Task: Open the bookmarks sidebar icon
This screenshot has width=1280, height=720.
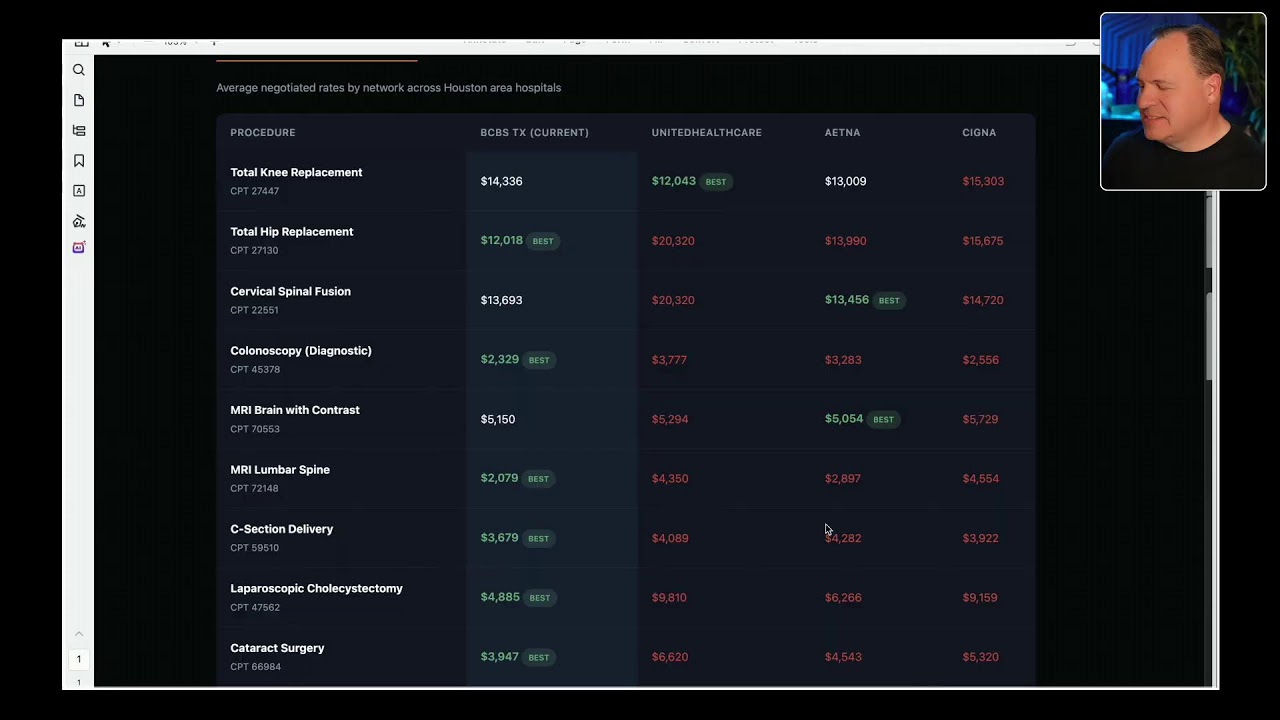Action: click(x=79, y=161)
